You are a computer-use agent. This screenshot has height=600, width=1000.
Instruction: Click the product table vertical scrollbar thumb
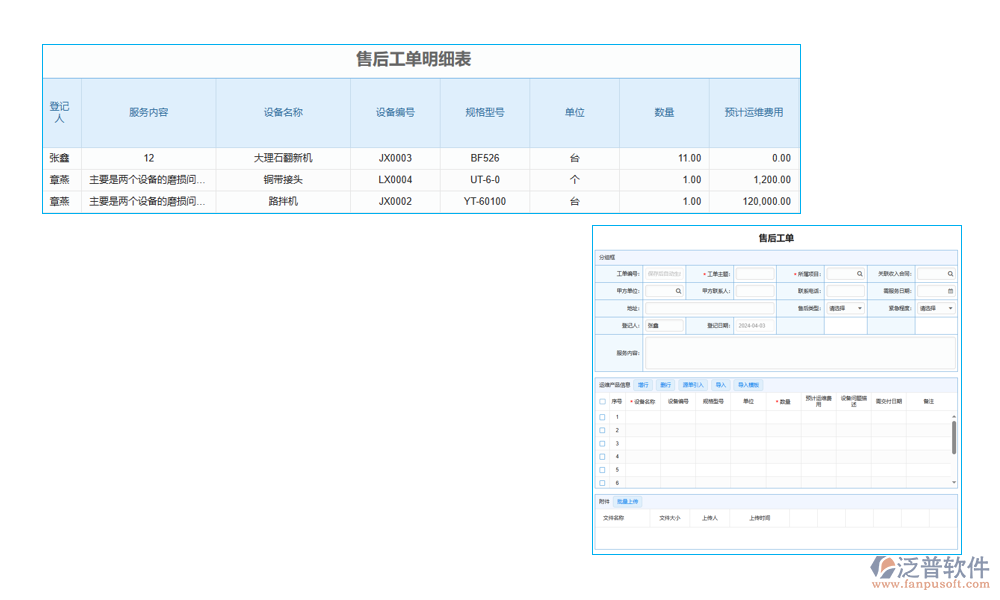point(953,437)
